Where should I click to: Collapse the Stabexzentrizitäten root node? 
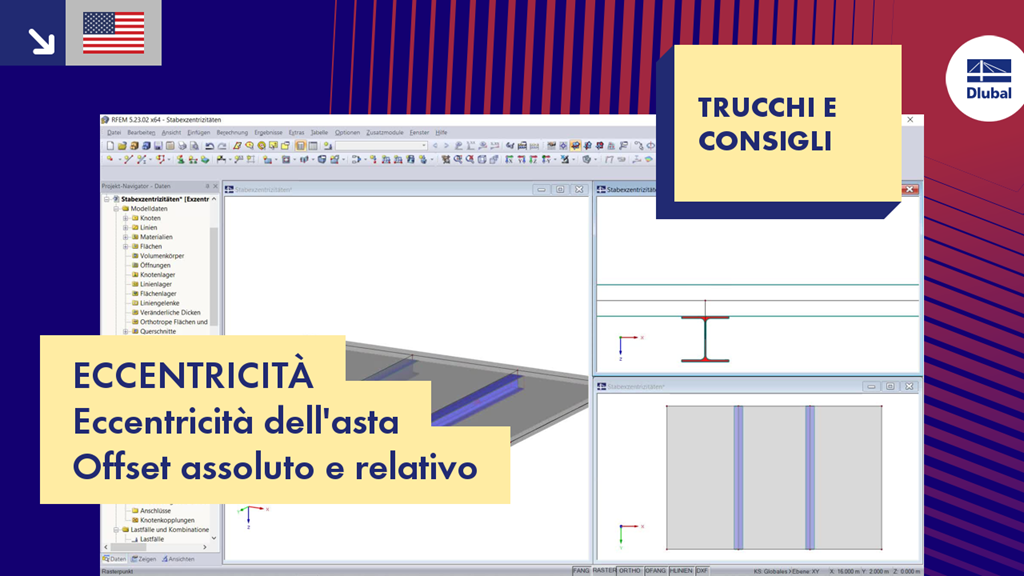coord(107,199)
